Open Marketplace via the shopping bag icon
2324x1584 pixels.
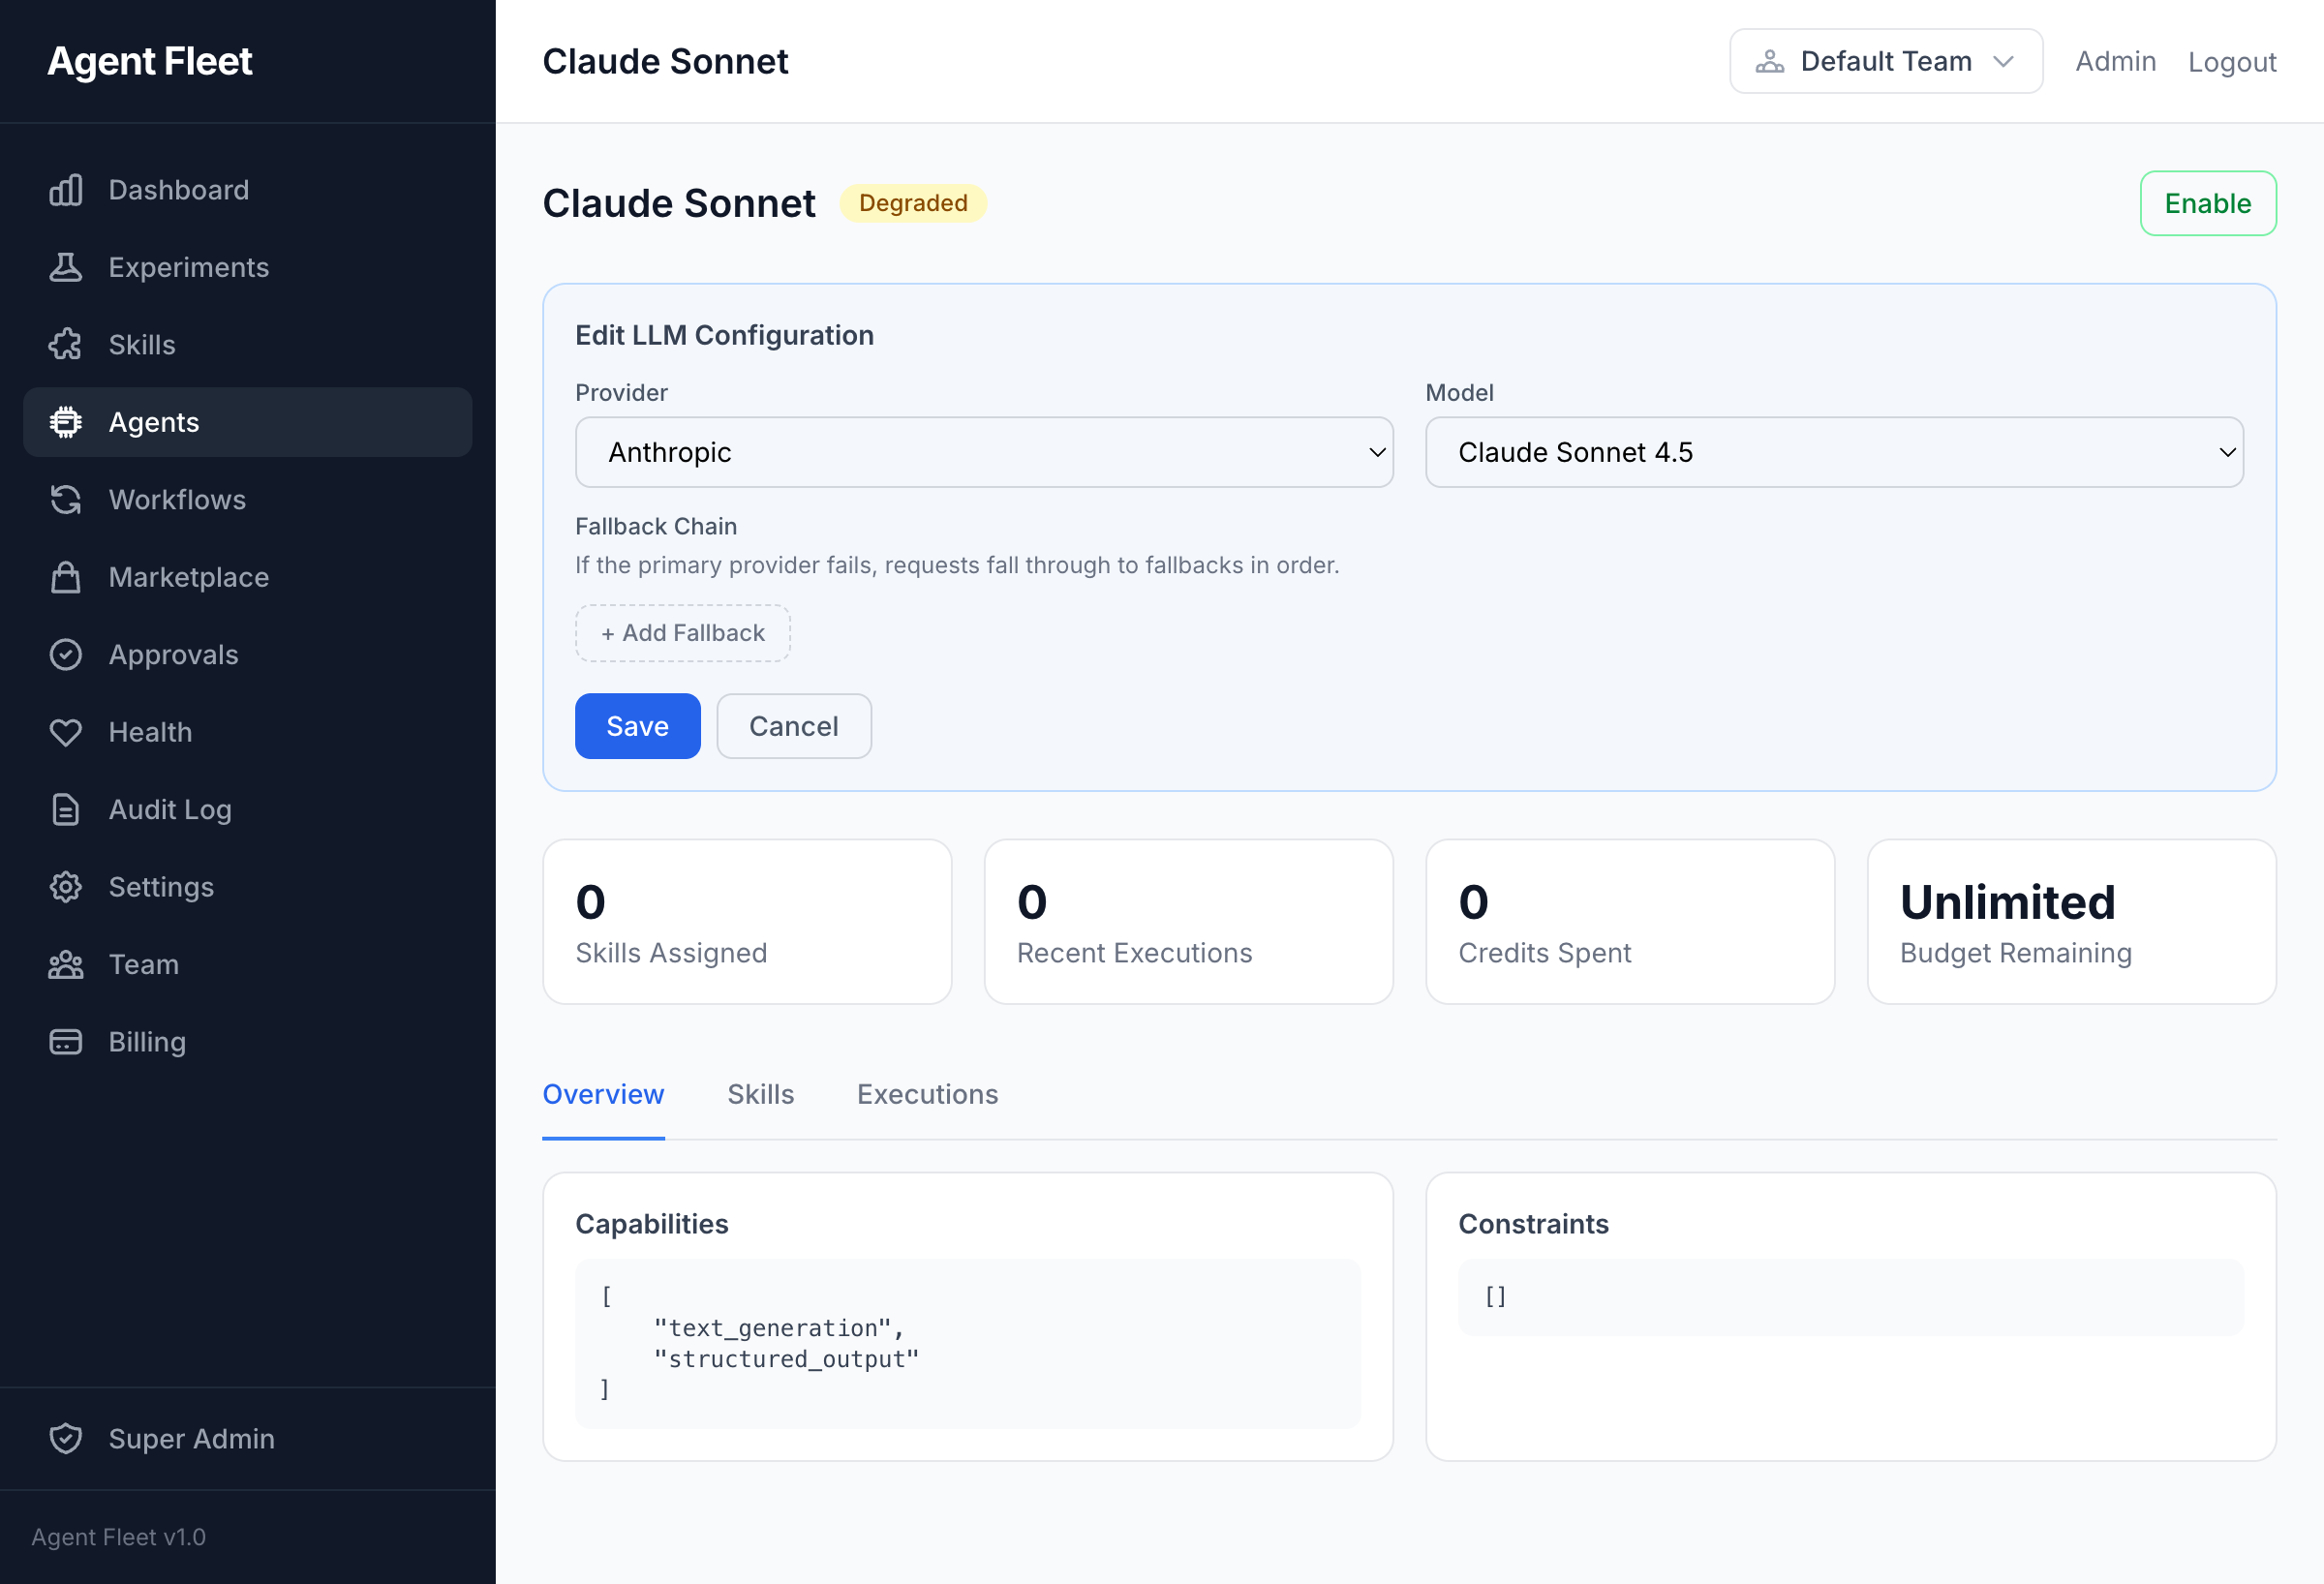[x=66, y=577]
